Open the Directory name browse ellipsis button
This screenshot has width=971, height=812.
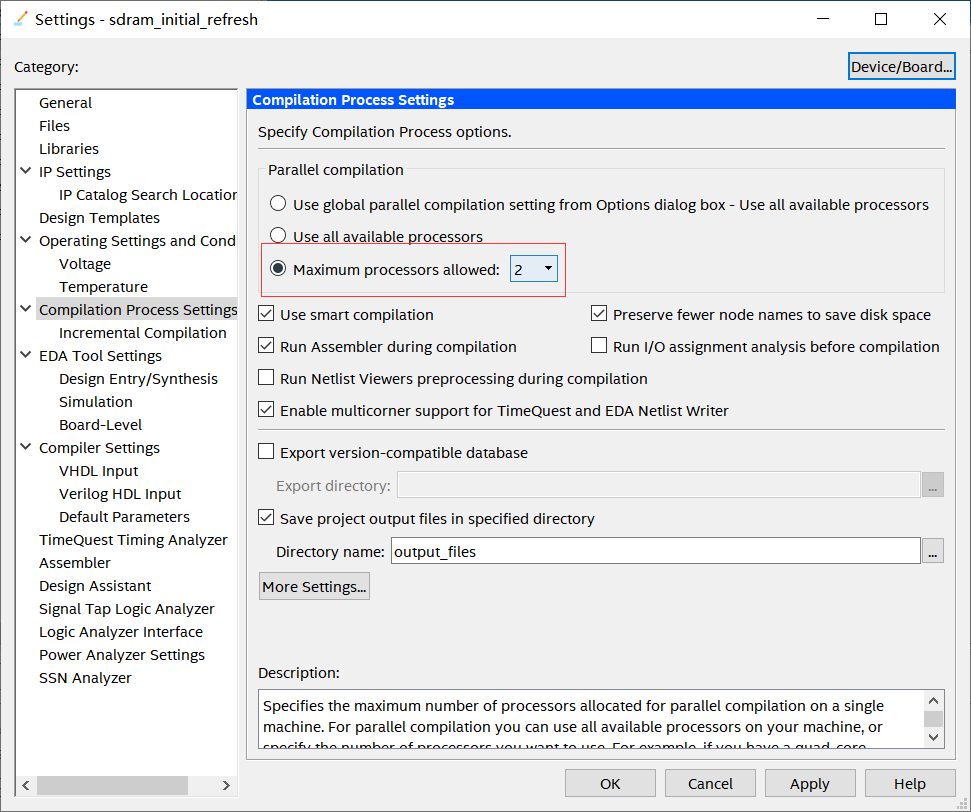(932, 550)
